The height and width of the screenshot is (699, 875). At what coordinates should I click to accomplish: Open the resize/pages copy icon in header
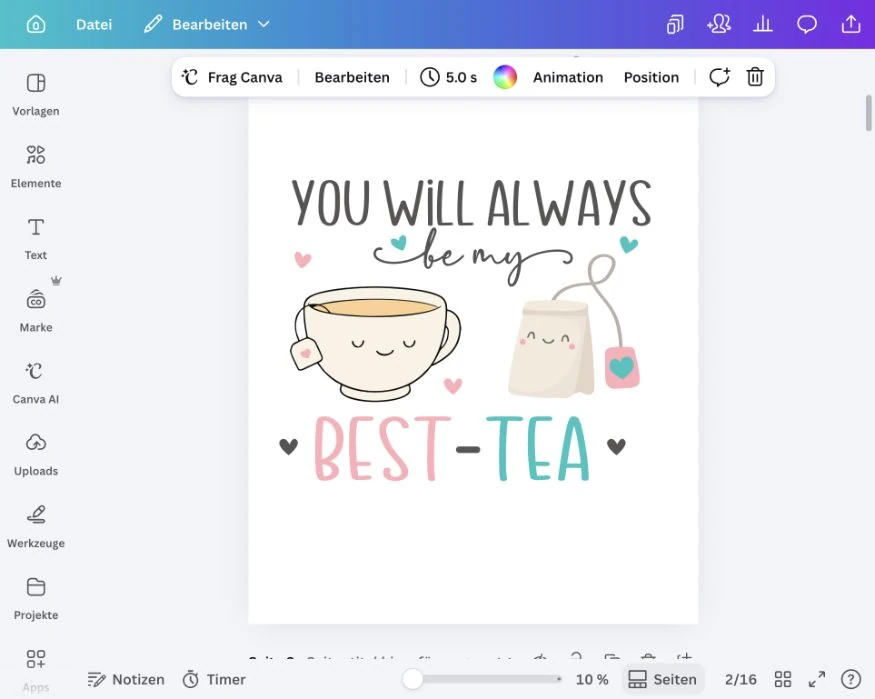[675, 25]
